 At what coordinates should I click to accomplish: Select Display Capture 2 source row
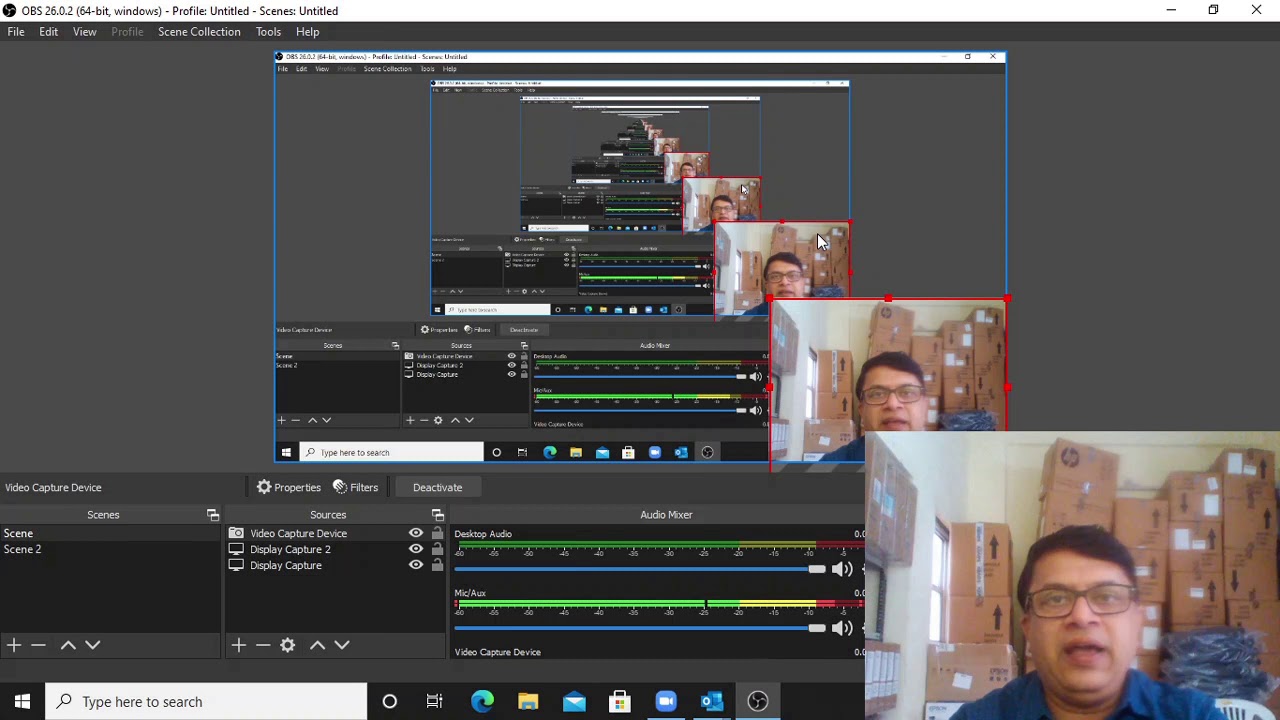[x=337, y=549]
